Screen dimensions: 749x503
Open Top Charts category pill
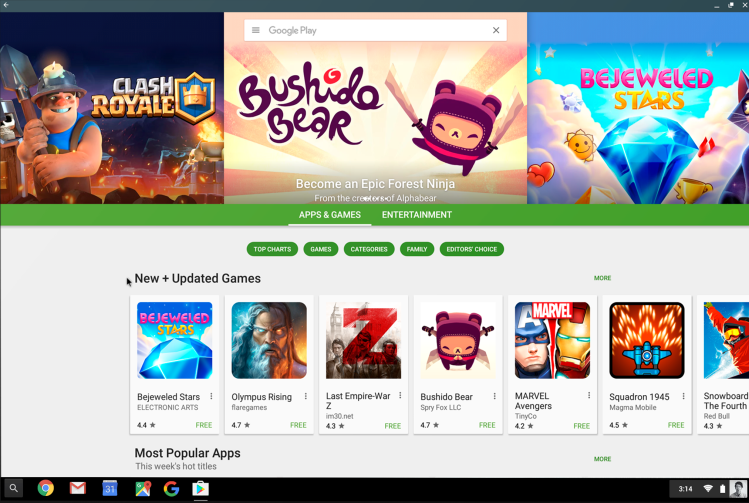click(x=272, y=249)
